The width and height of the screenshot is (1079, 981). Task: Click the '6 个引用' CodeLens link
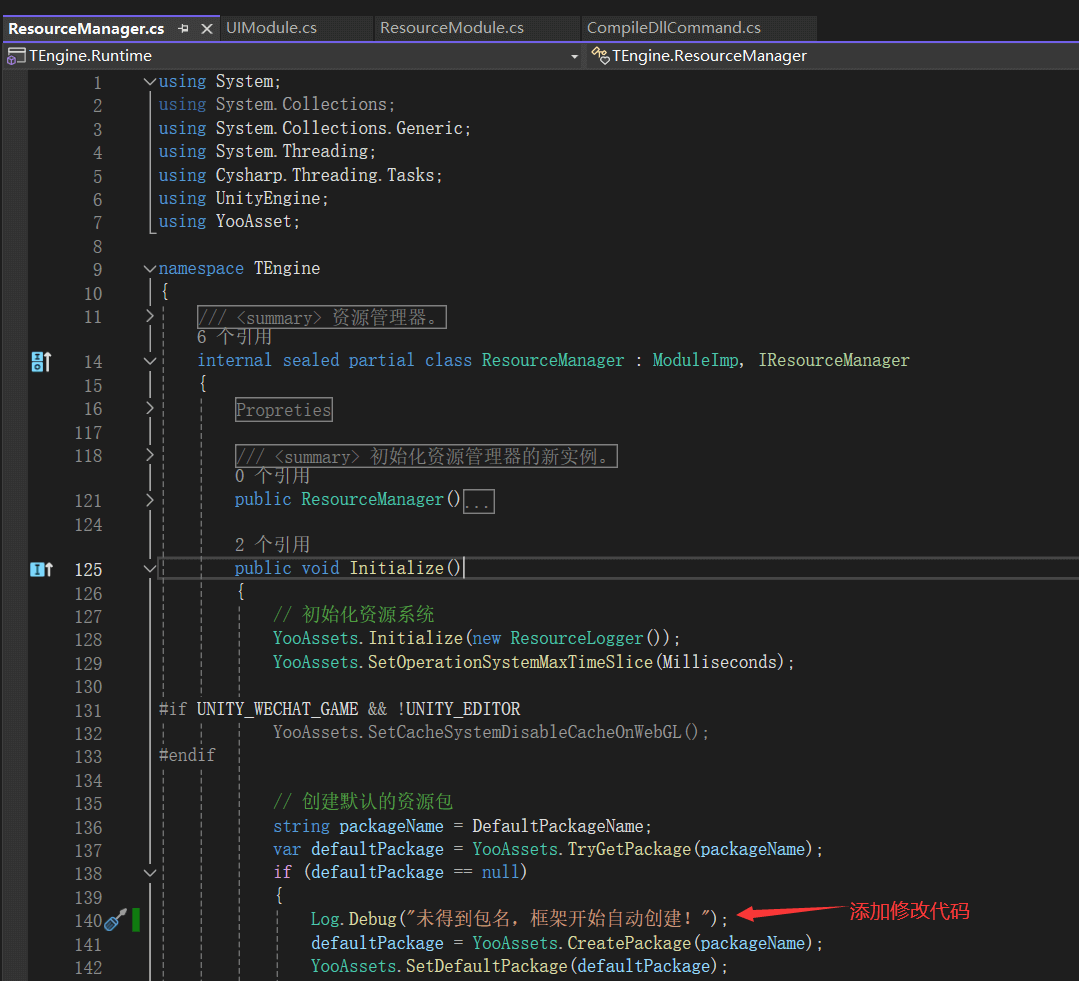(234, 337)
